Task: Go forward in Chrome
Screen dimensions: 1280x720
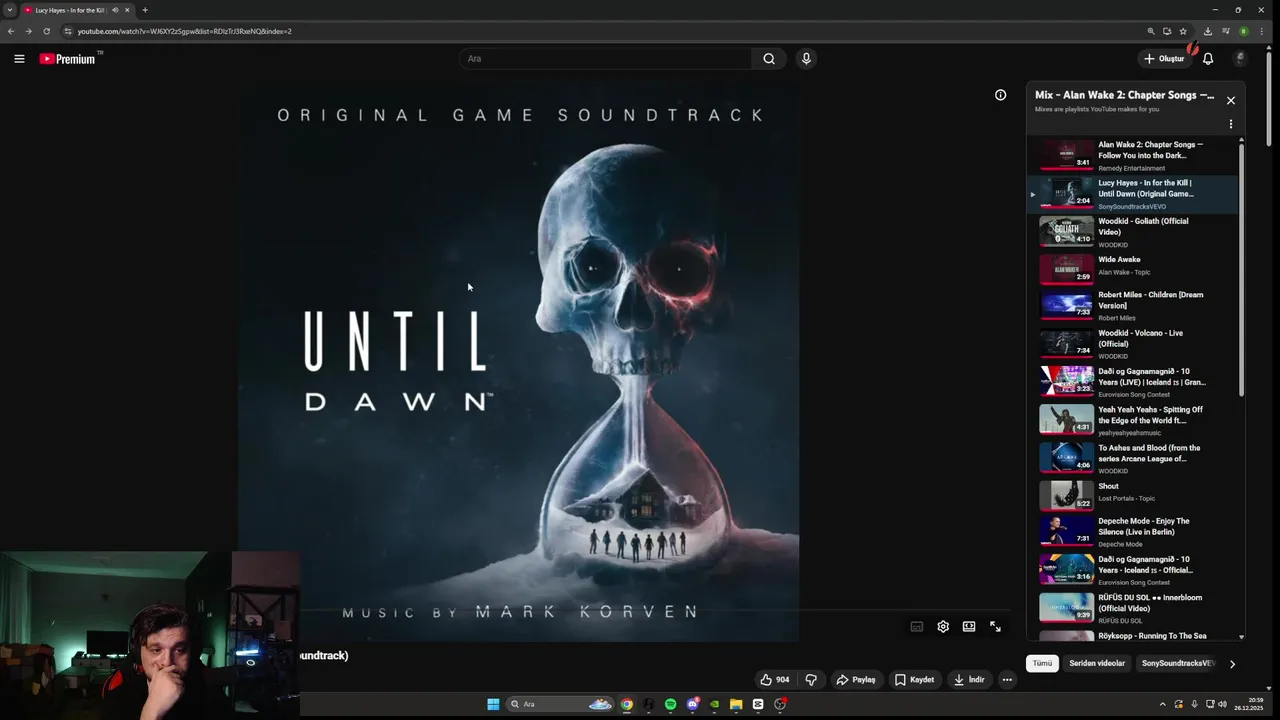Action: tap(28, 31)
